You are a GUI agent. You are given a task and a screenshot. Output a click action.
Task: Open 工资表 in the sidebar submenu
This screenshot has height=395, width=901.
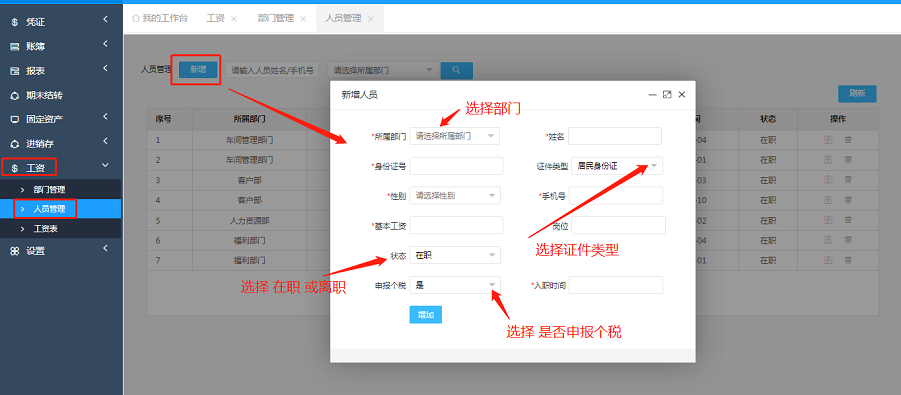pos(45,229)
